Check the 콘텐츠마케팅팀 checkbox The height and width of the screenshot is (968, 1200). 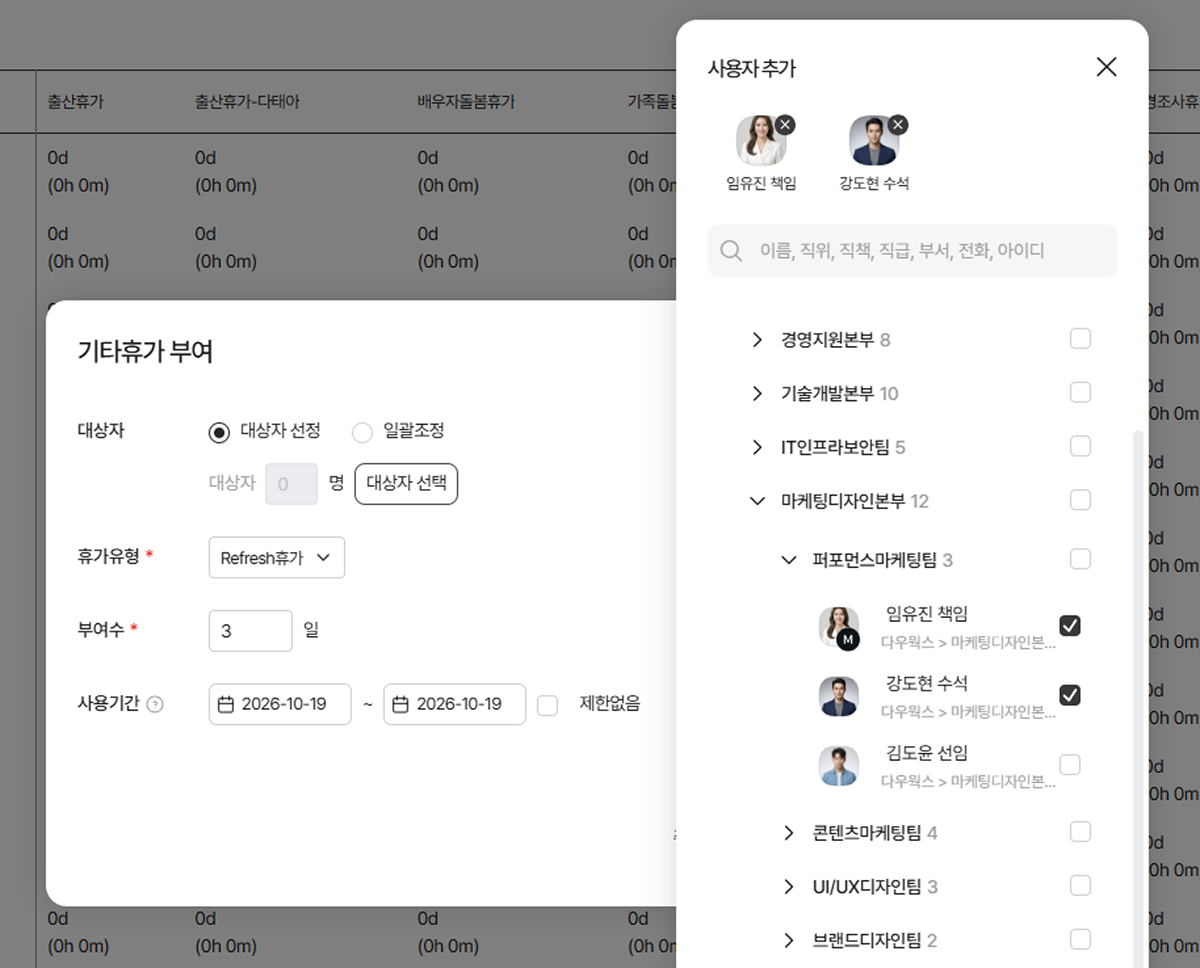pyautogui.click(x=1080, y=832)
